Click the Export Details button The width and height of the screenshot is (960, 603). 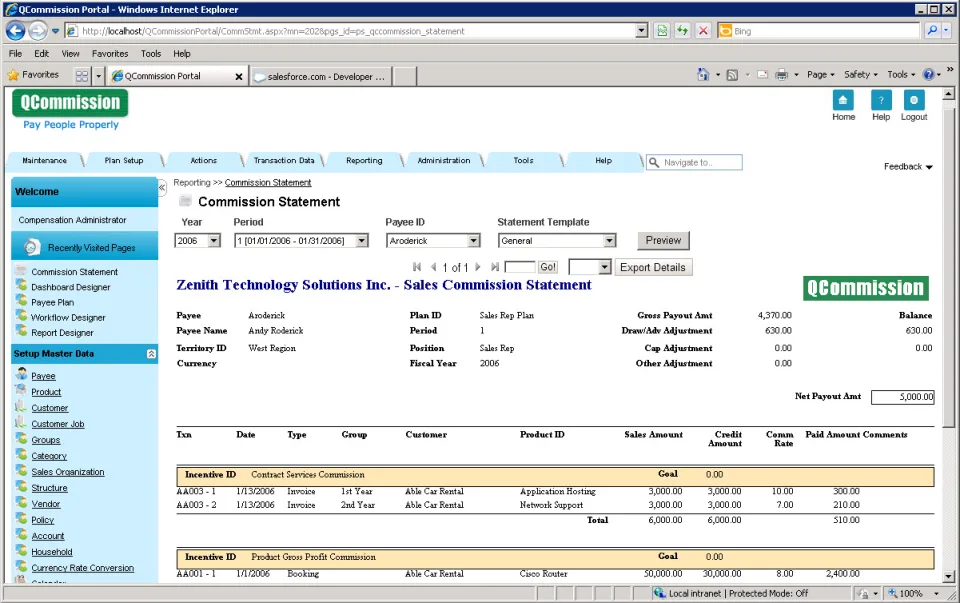click(653, 268)
